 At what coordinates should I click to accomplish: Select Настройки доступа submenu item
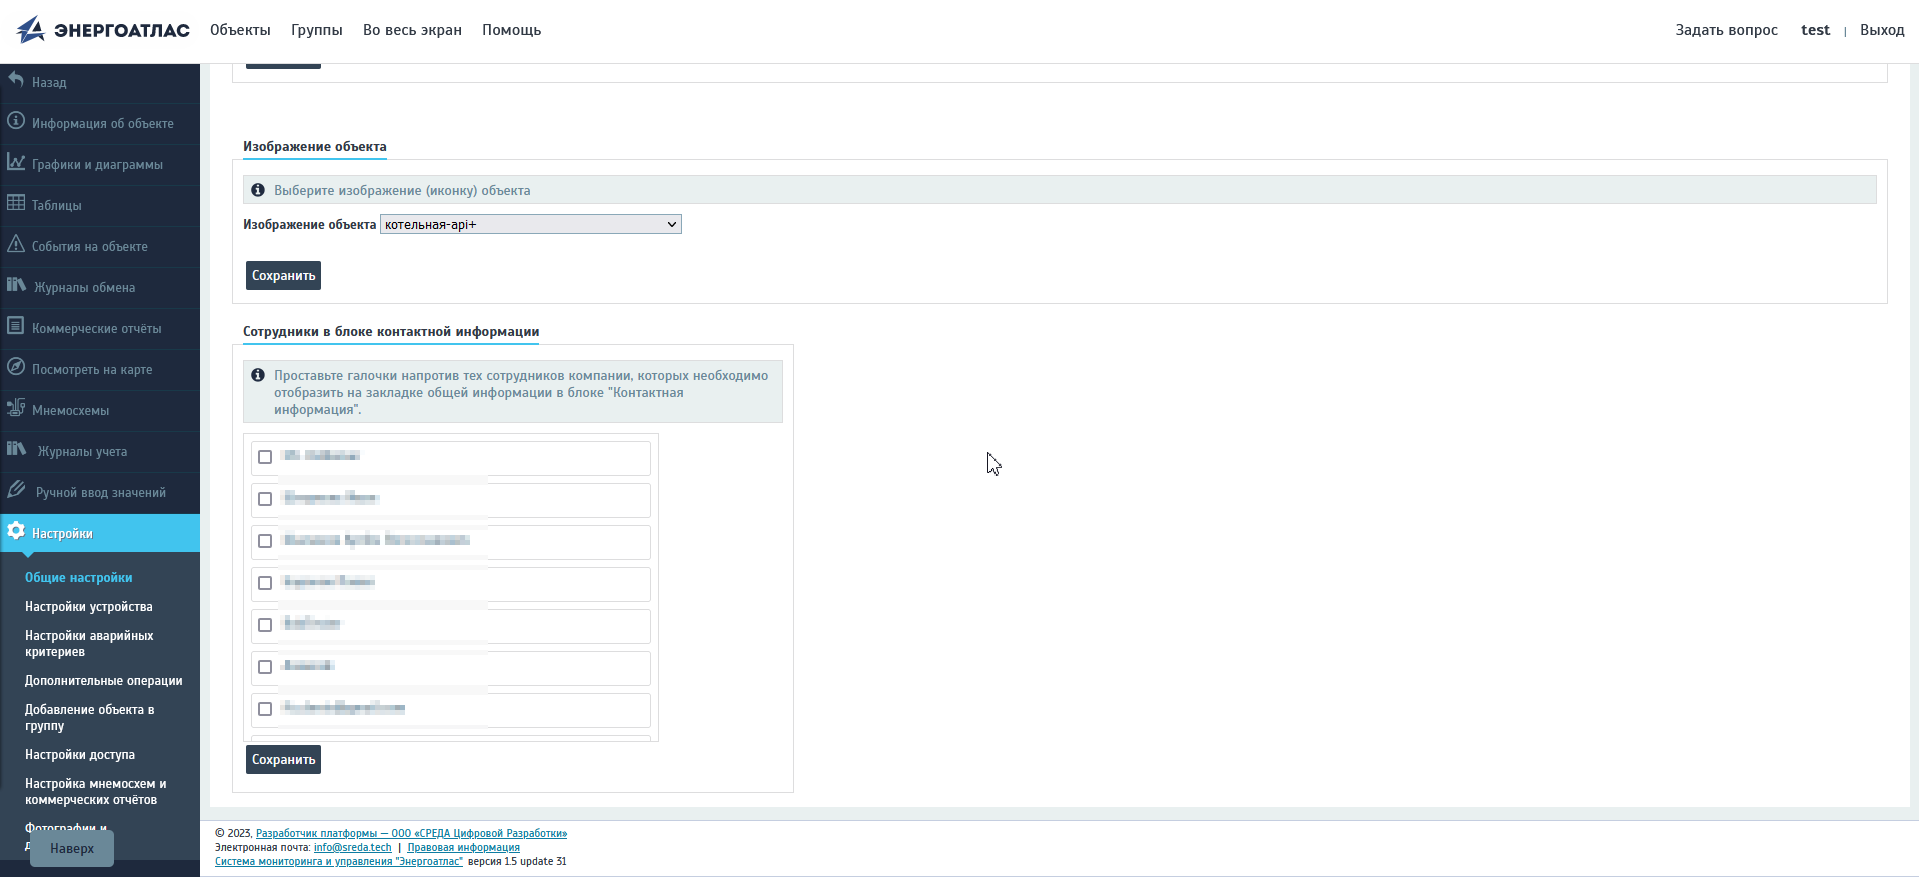(x=80, y=755)
